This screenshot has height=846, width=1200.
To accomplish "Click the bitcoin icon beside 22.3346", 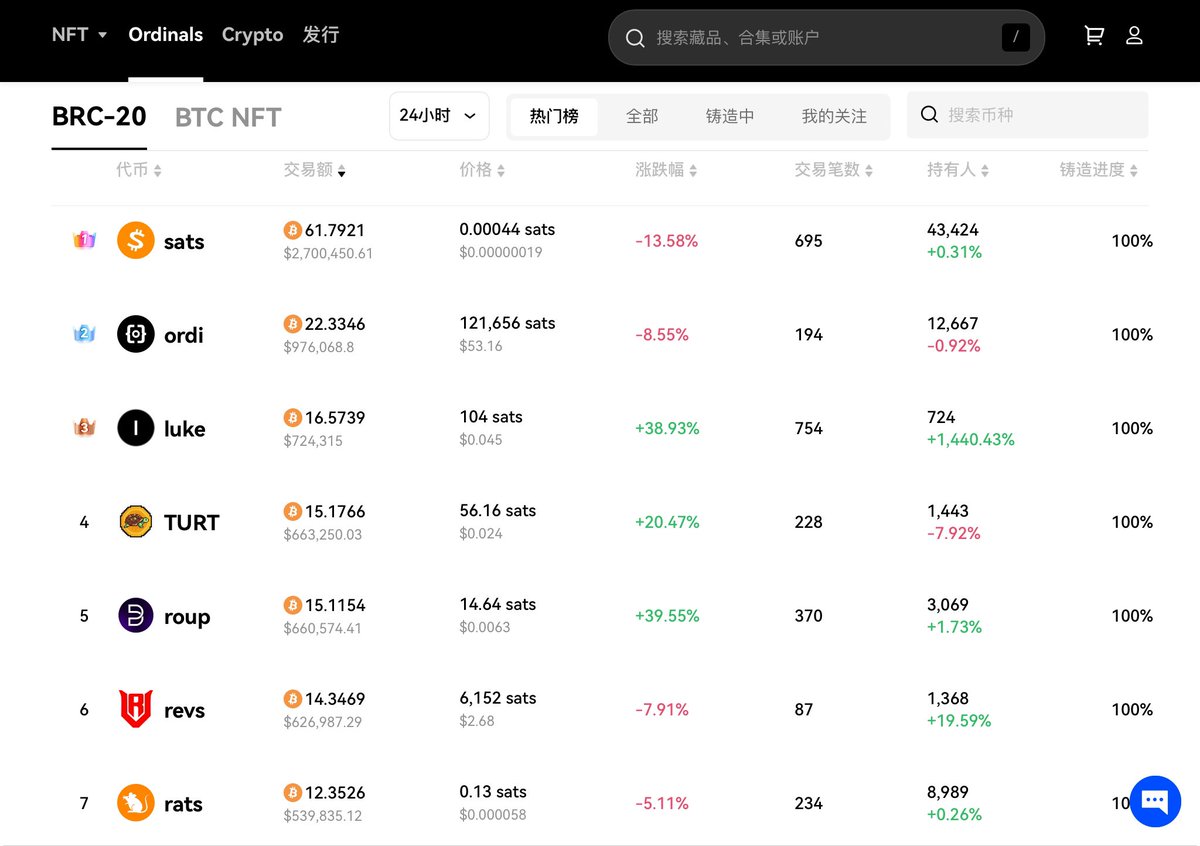I will point(292,324).
